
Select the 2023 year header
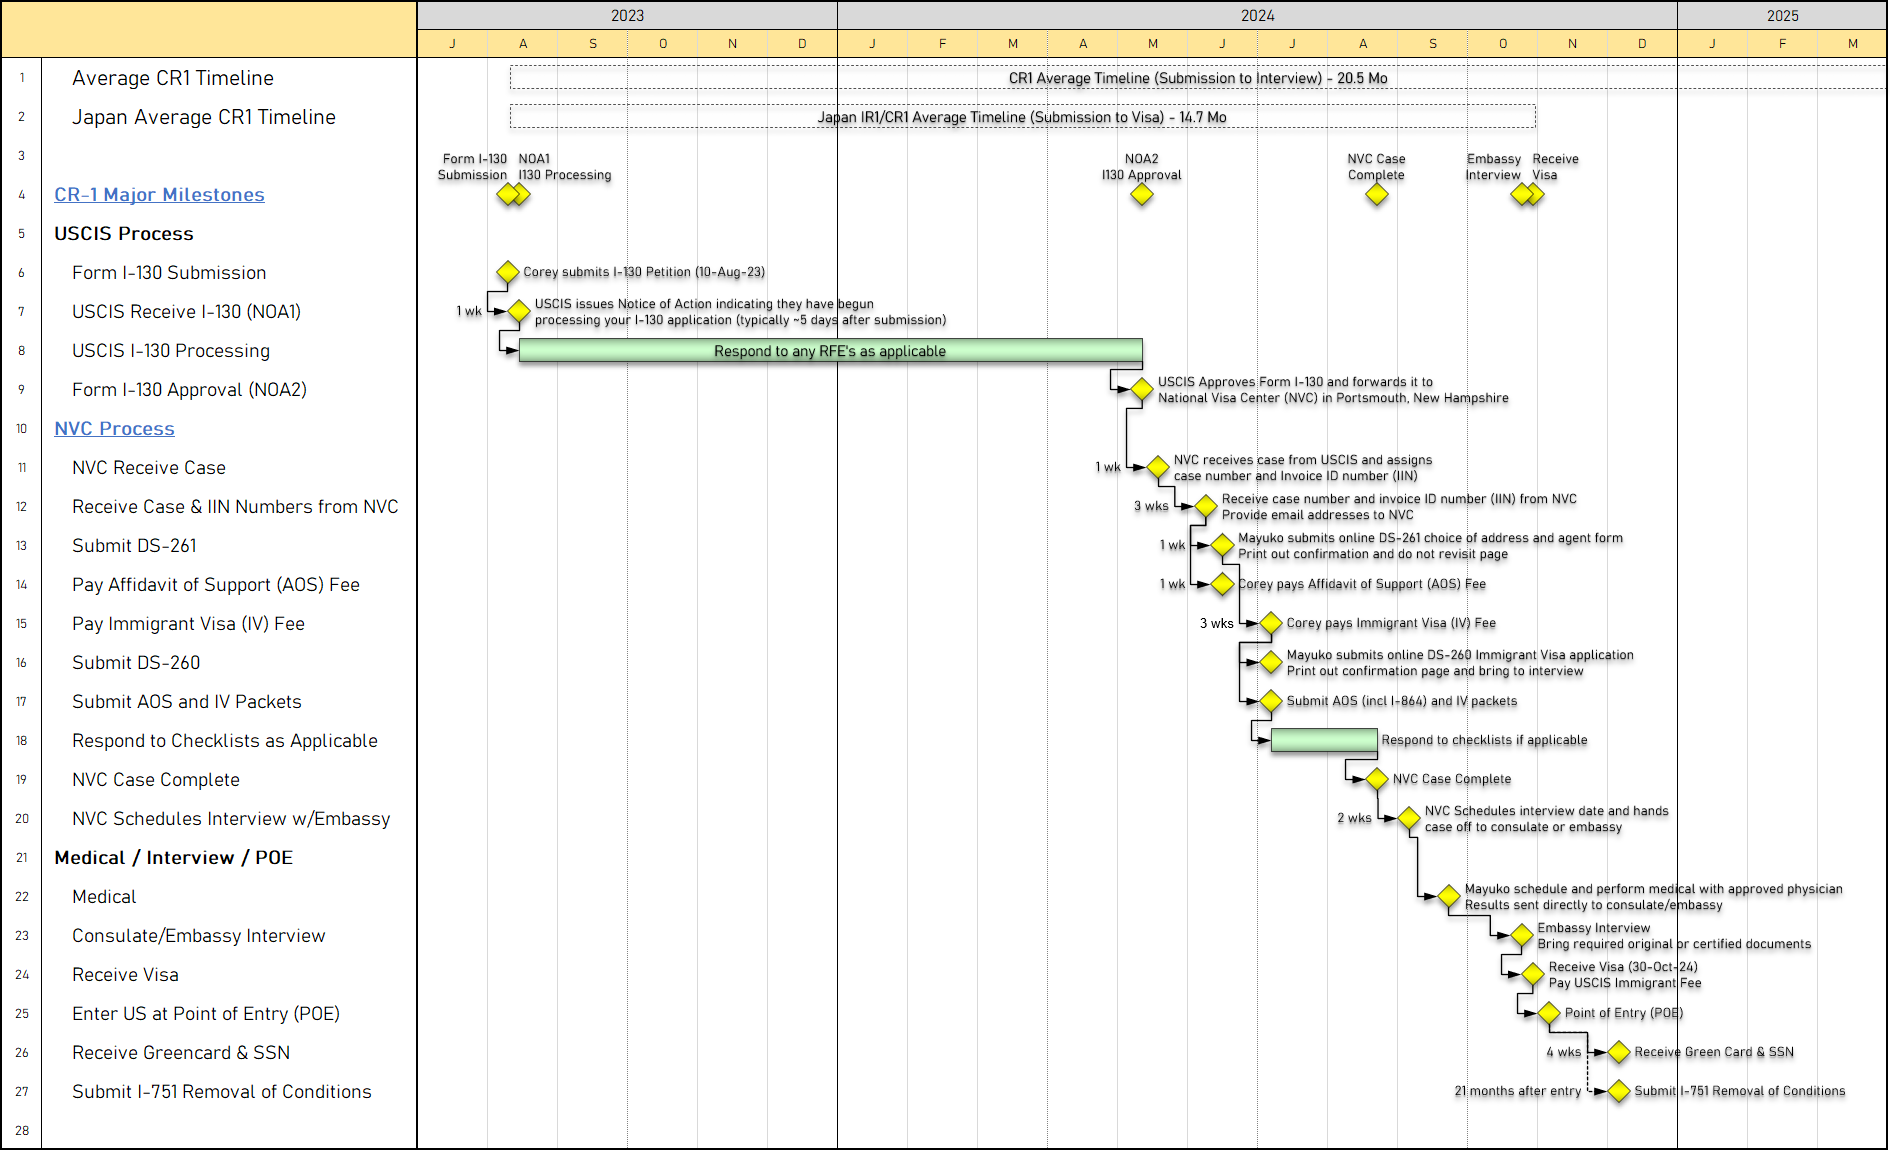(x=627, y=15)
